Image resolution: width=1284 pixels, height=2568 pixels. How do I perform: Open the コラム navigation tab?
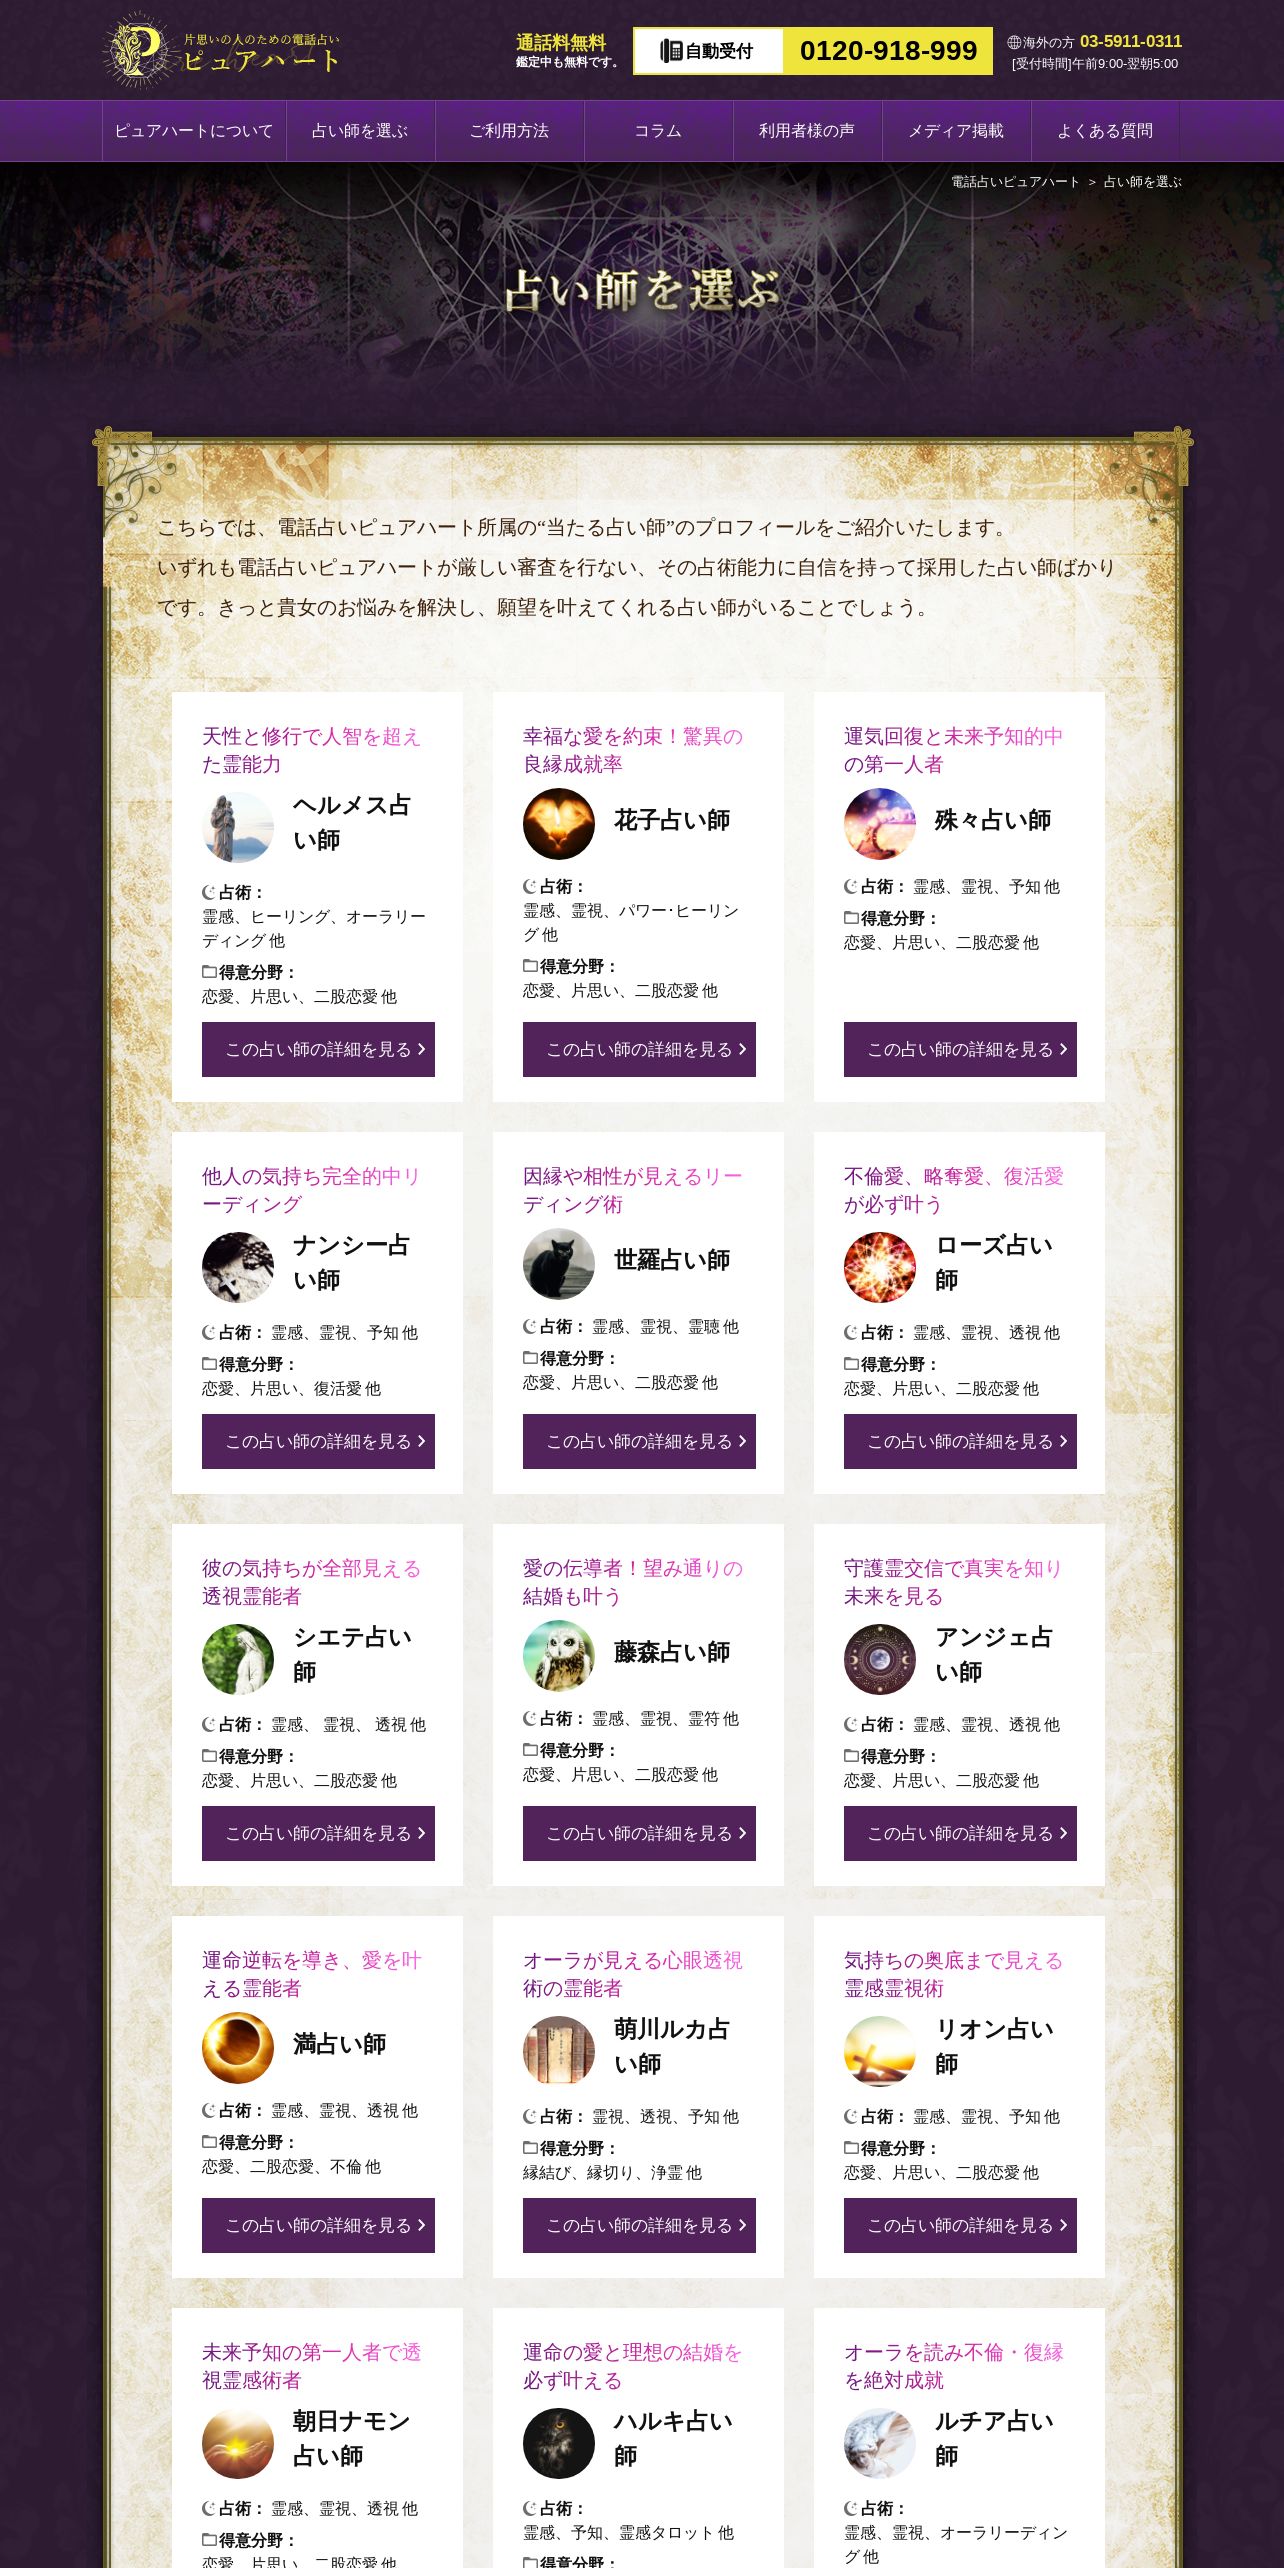click(659, 131)
